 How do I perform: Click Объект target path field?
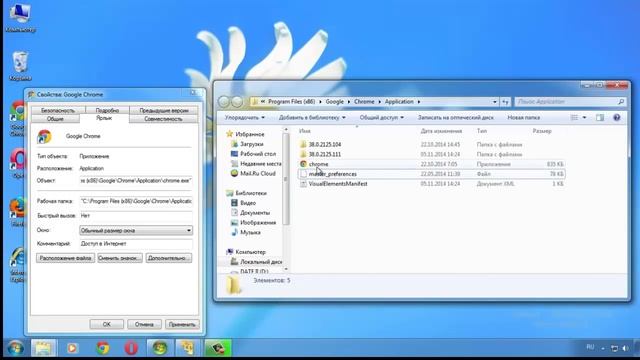pyautogui.click(x=136, y=180)
